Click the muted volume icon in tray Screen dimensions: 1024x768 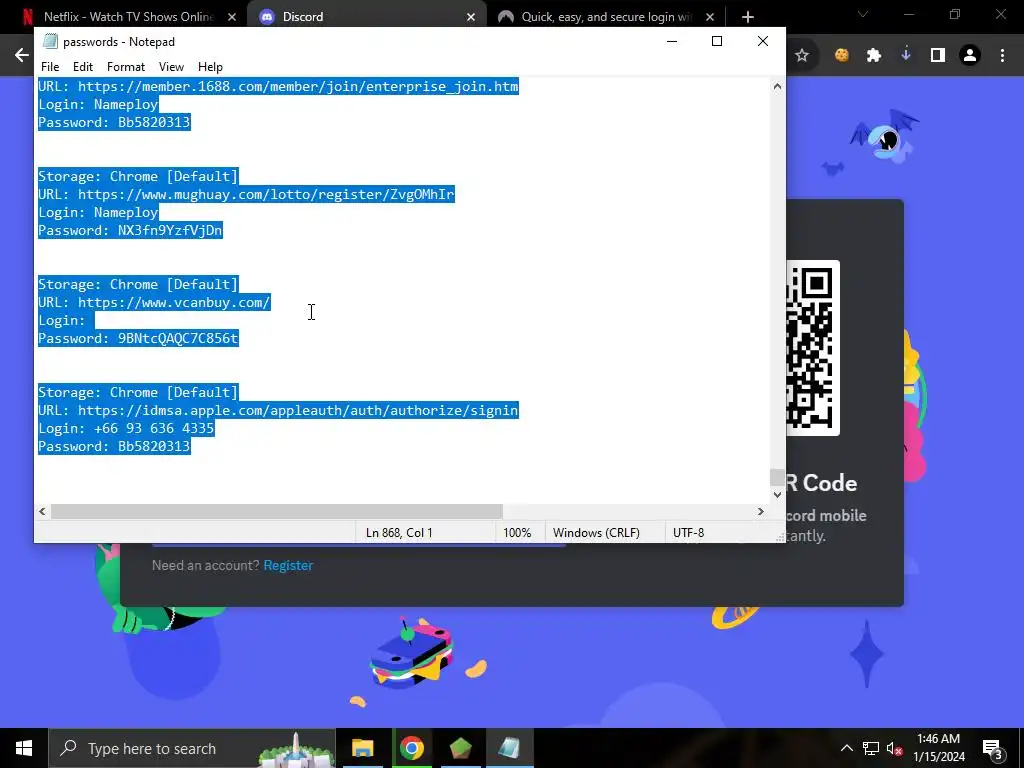pyautogui.click(x=894, y=748)
